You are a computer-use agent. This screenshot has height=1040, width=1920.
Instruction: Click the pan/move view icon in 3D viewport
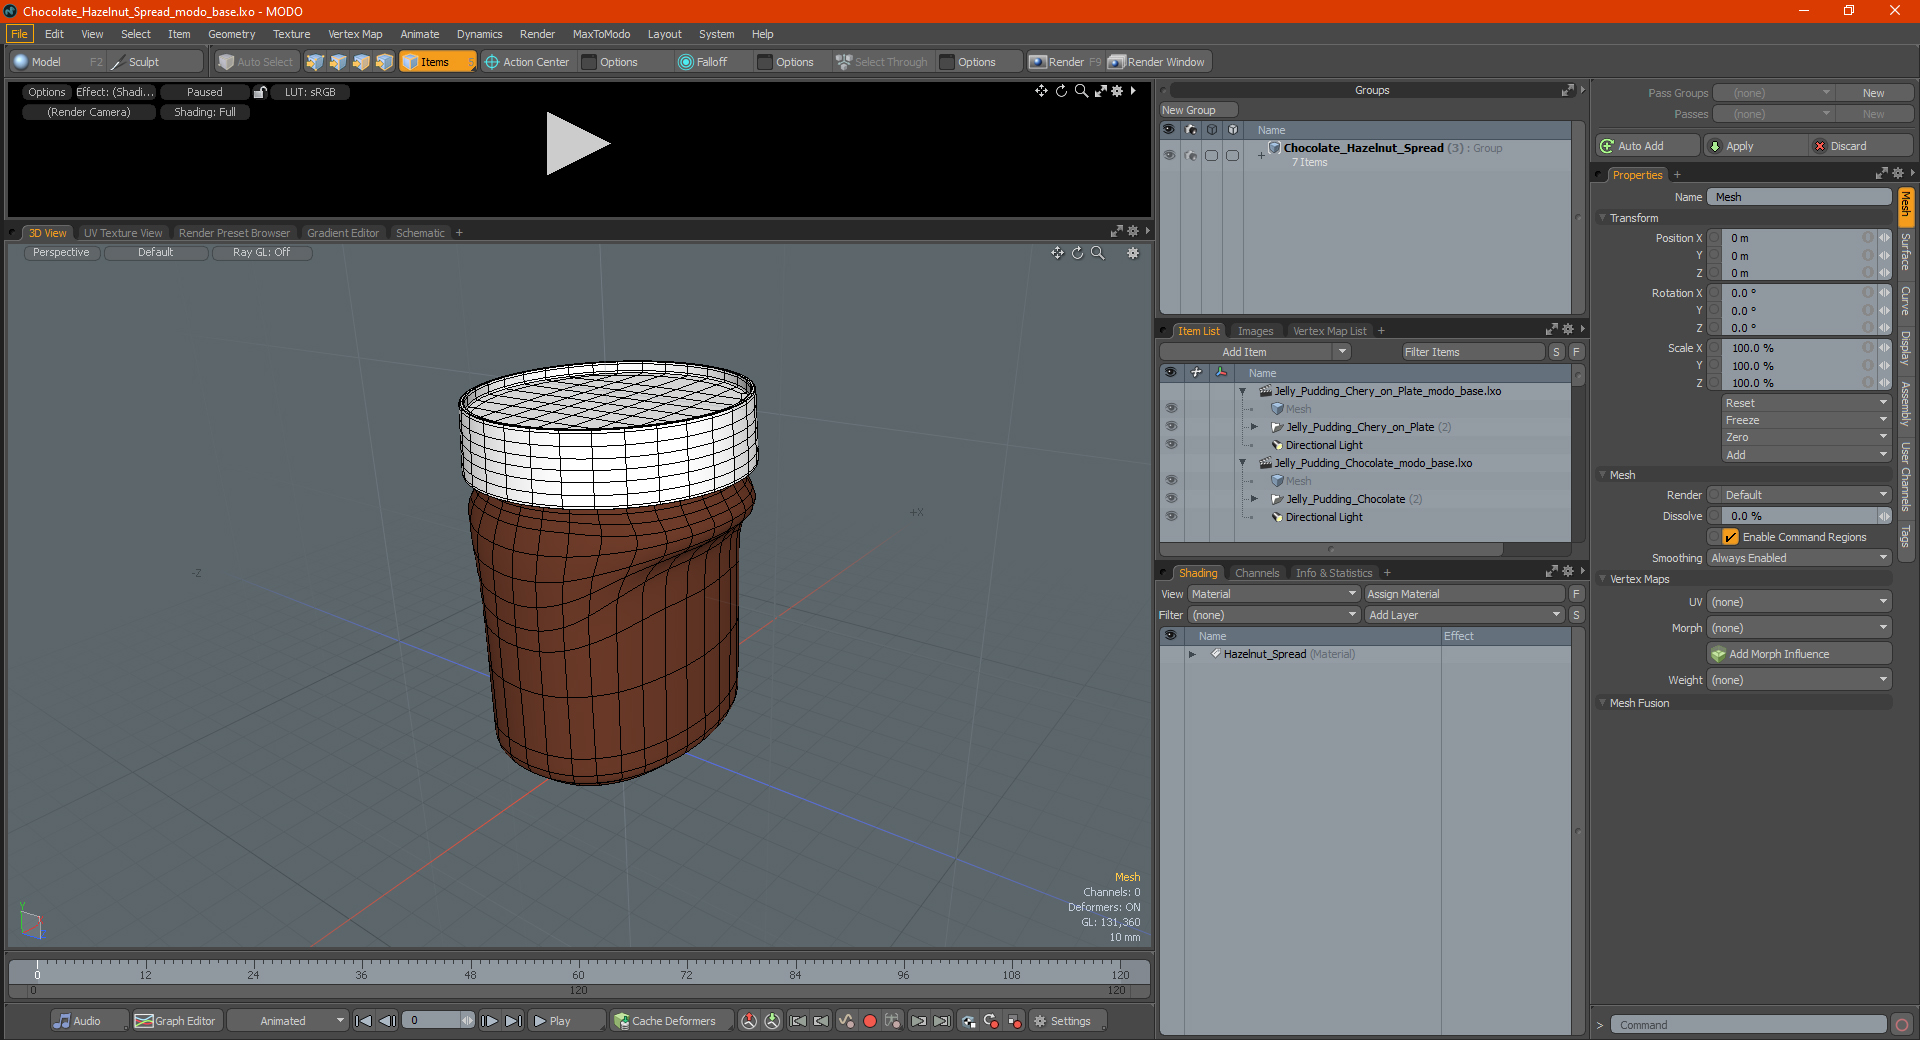pos(1057,253)
